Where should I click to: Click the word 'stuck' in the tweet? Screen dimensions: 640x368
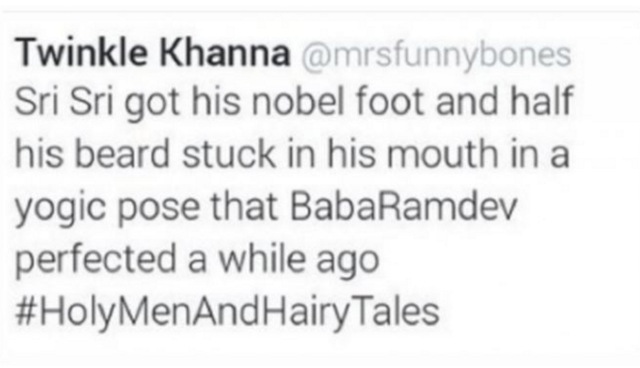click(x=229, y=153)
